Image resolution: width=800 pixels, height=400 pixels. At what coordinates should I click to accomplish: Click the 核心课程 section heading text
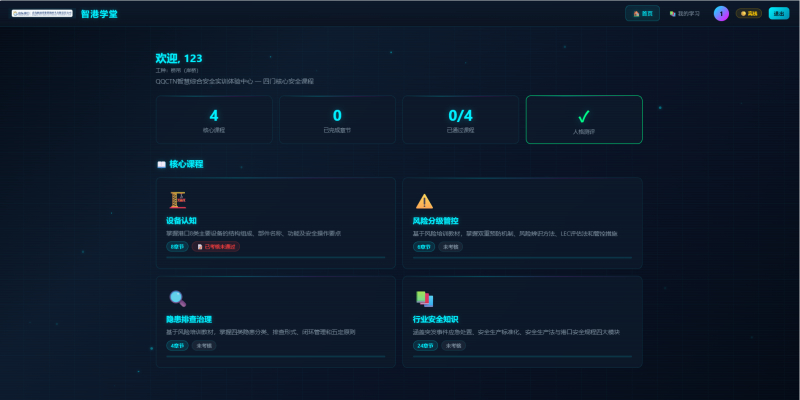click(x=186, y=164)
